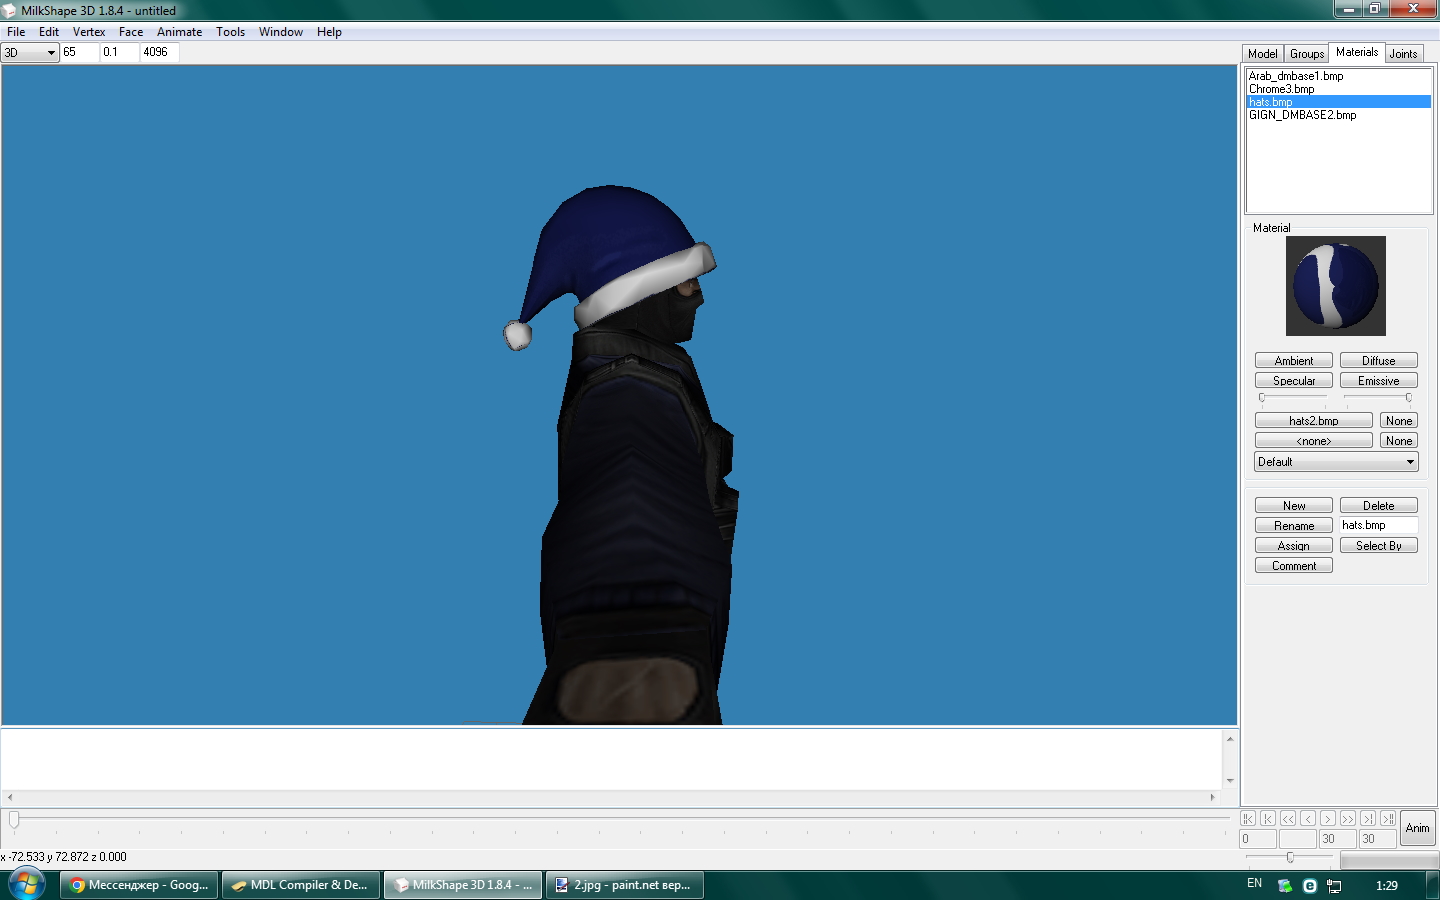Go to the next keyframe (>| button)
This screenshot has height=900, width=1440.
tap(1368, 818)
